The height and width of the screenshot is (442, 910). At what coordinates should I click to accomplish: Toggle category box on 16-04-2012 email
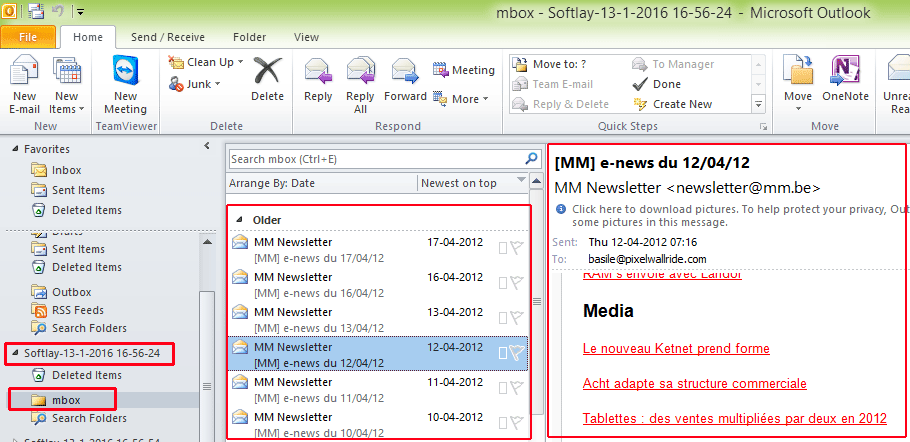click(x=503, y=283)
